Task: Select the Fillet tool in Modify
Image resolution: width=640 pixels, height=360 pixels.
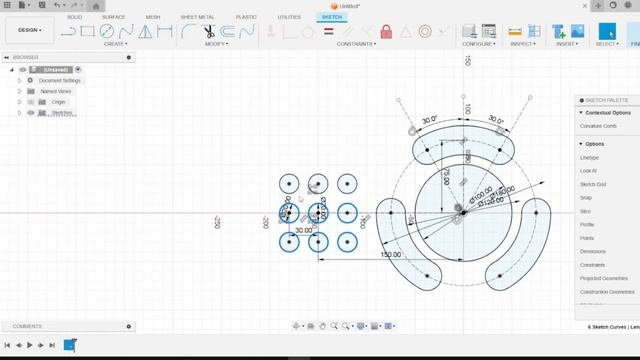Action: [188, 31]
